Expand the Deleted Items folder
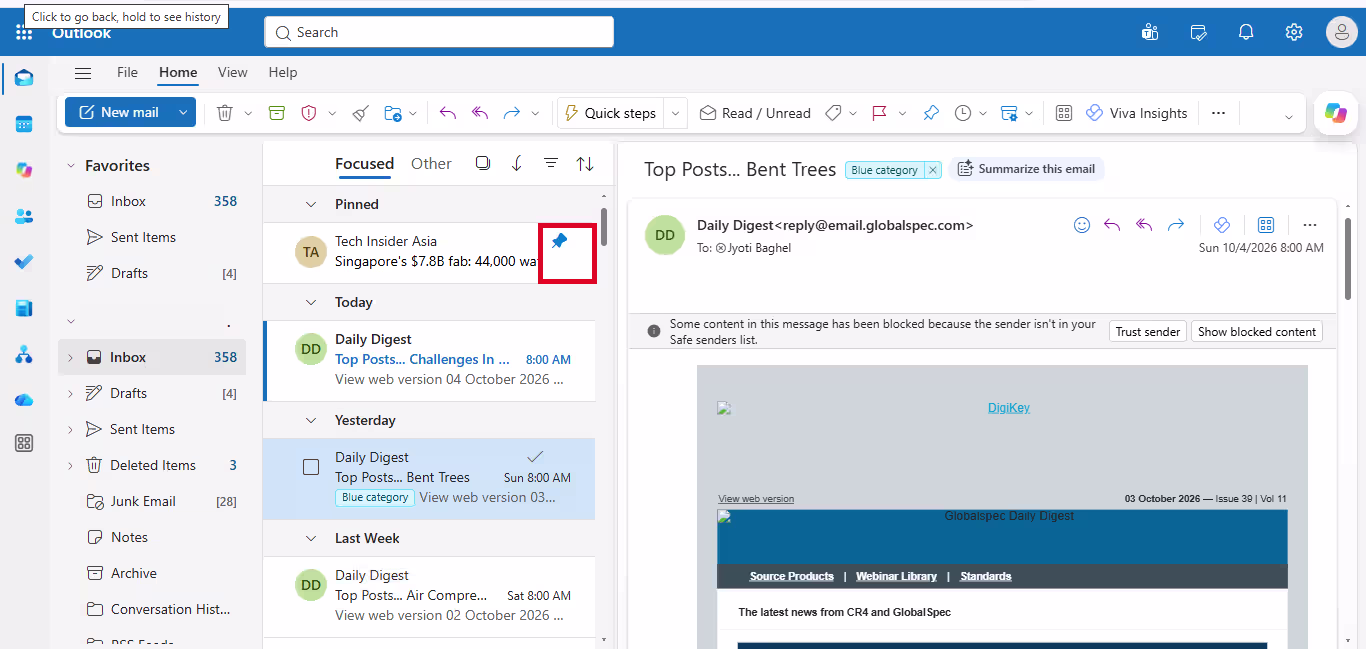Screen dimensions: 1366x649 click(x=70, y=465)
